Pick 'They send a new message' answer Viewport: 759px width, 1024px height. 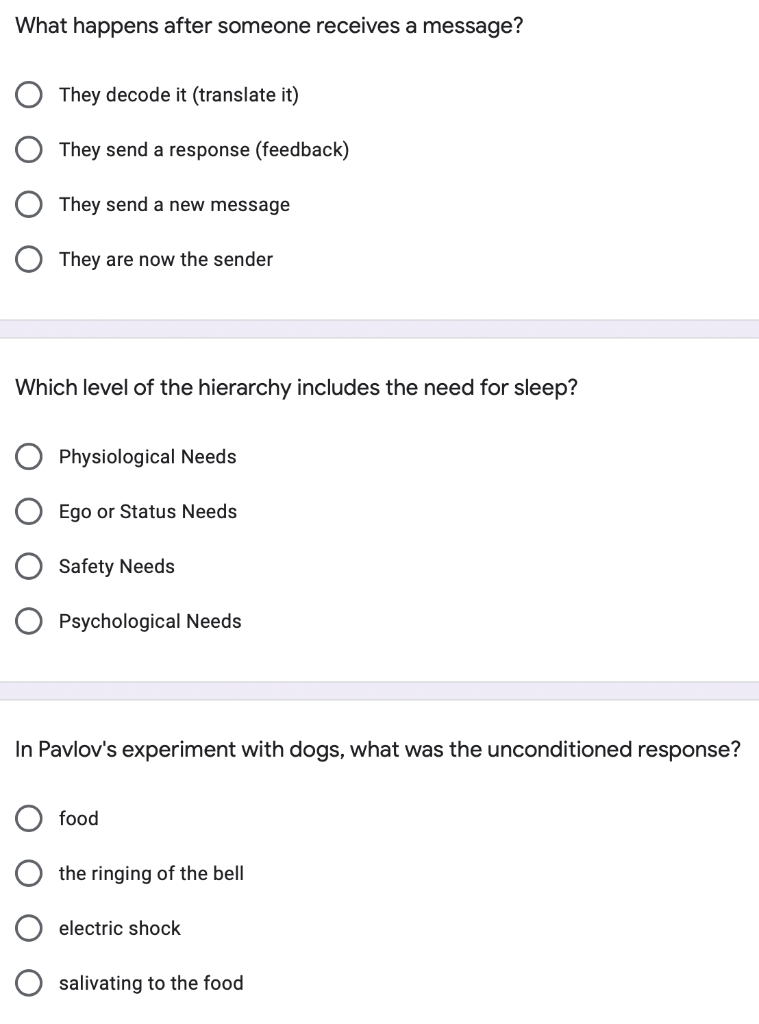tap(29, 205)
